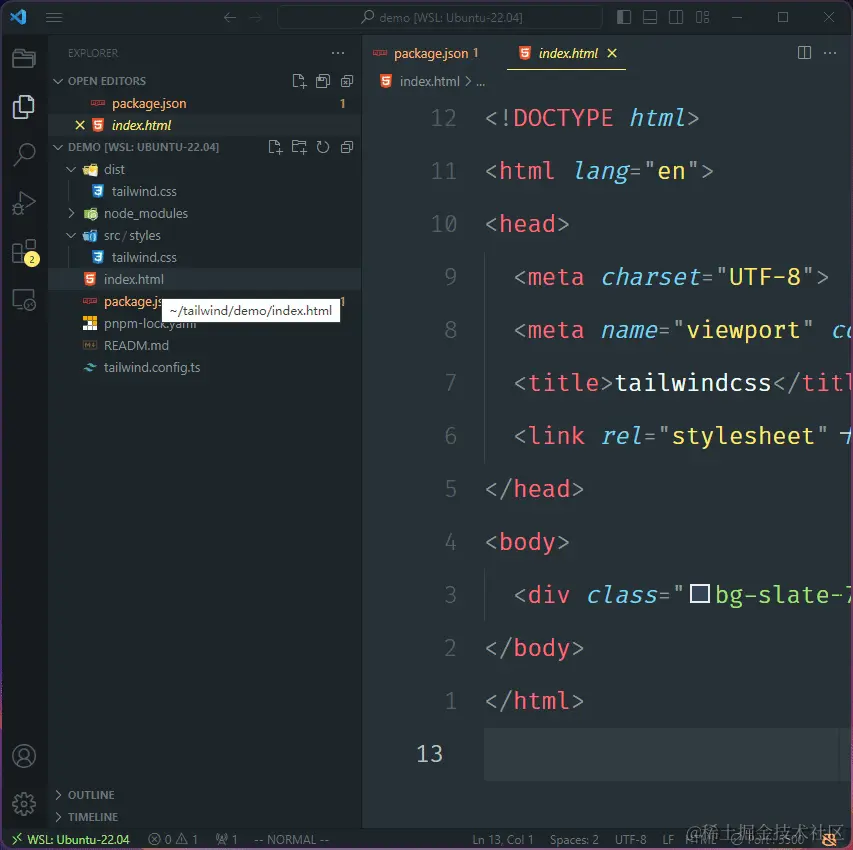853x850 pixels.
Task: Toggle the primary sidebar visibility
Action: click(623, 17)
